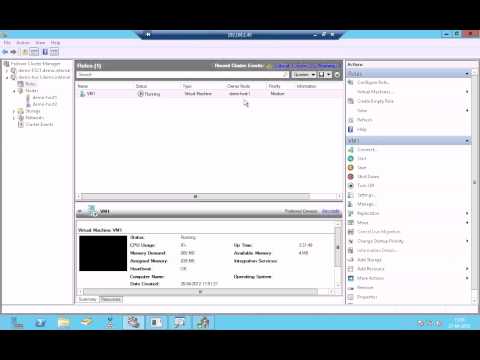
Task: Switch to the Summary tab
Action: point(87,299)
